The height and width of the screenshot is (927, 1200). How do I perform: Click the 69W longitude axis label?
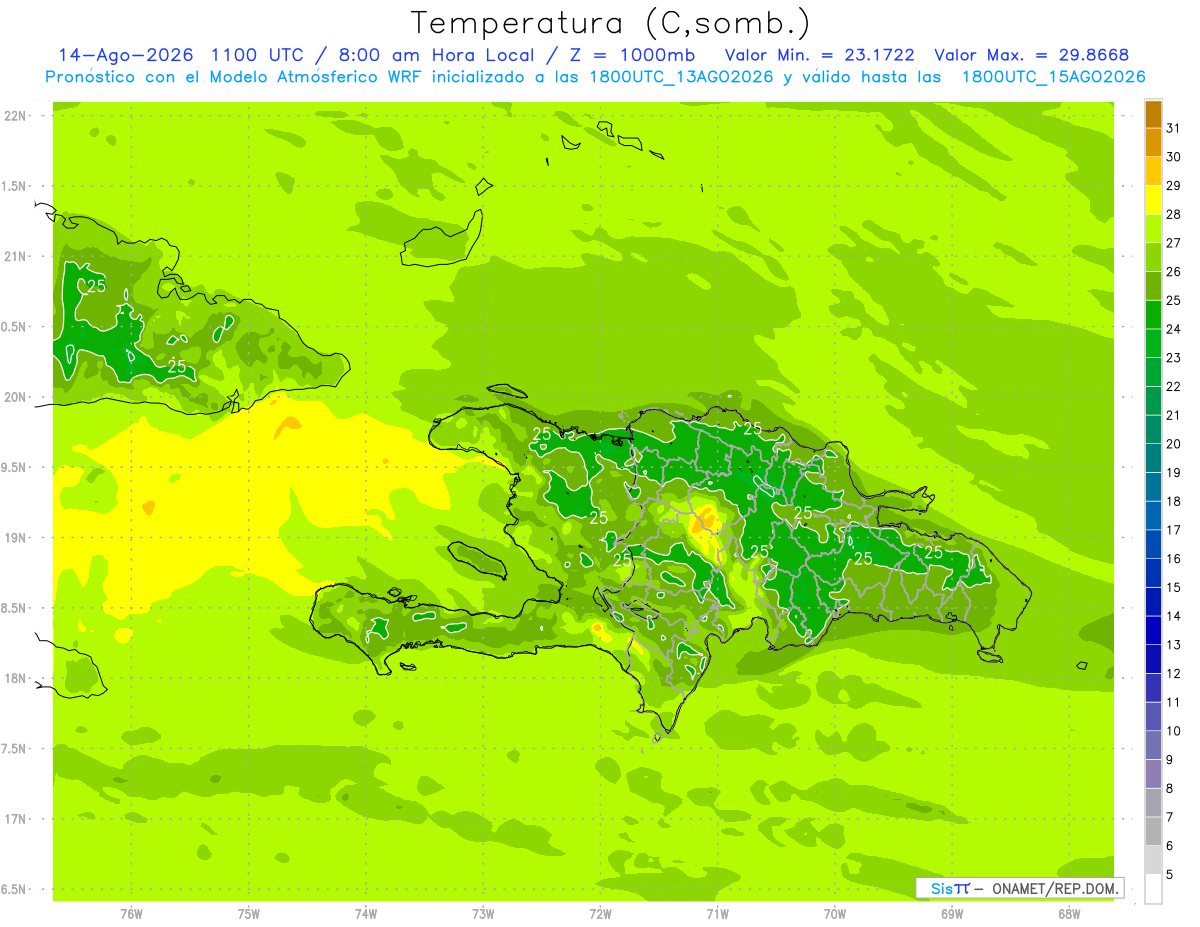952,914
